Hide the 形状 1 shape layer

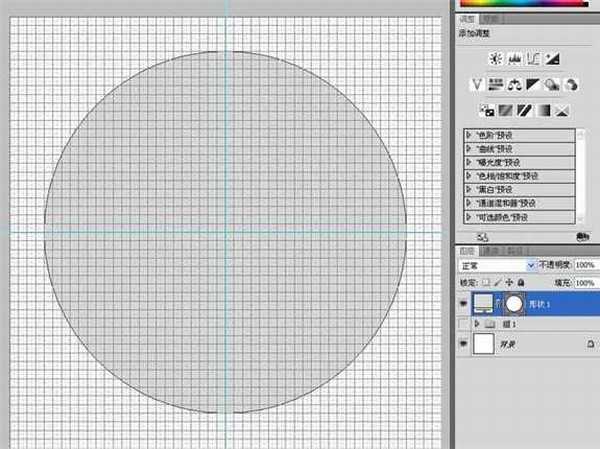click(465, 303)
